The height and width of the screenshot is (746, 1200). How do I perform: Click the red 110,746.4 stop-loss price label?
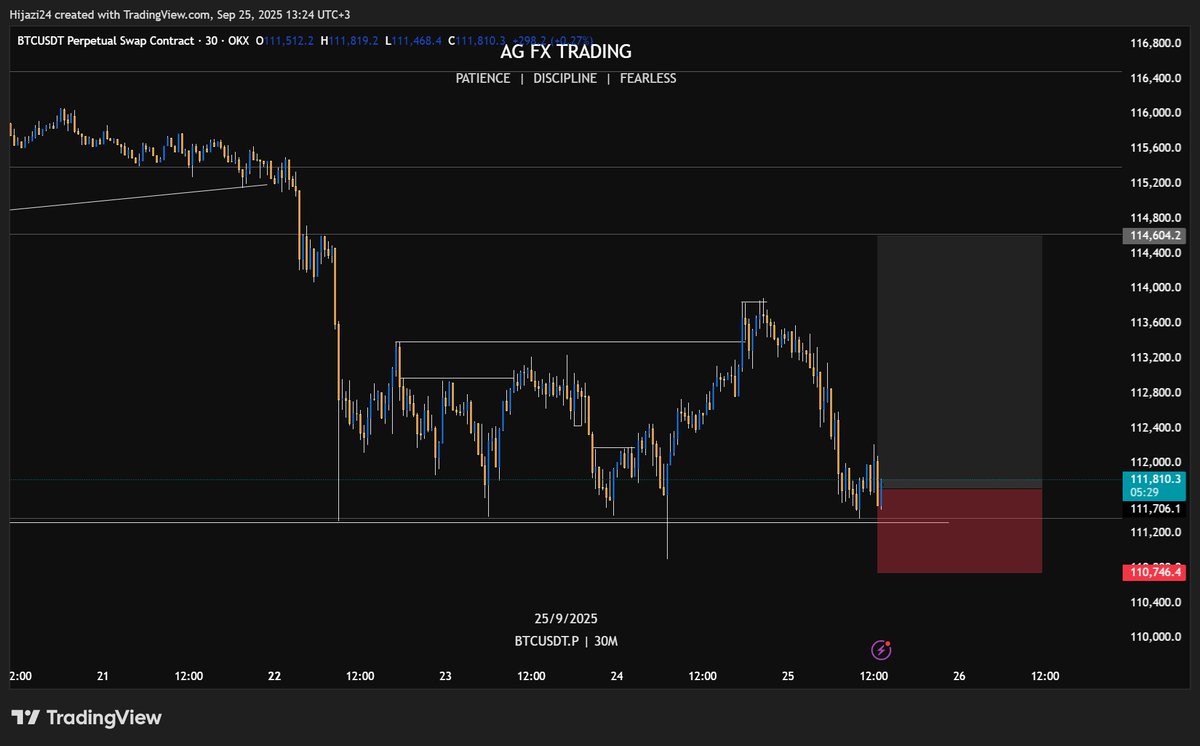pos(1155,572)
